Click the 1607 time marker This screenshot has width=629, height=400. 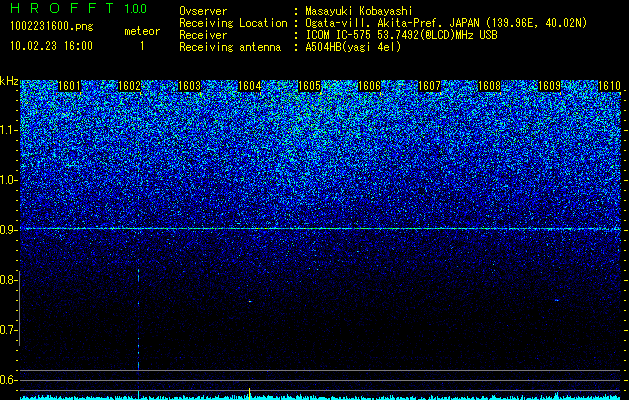pos(429,86)
